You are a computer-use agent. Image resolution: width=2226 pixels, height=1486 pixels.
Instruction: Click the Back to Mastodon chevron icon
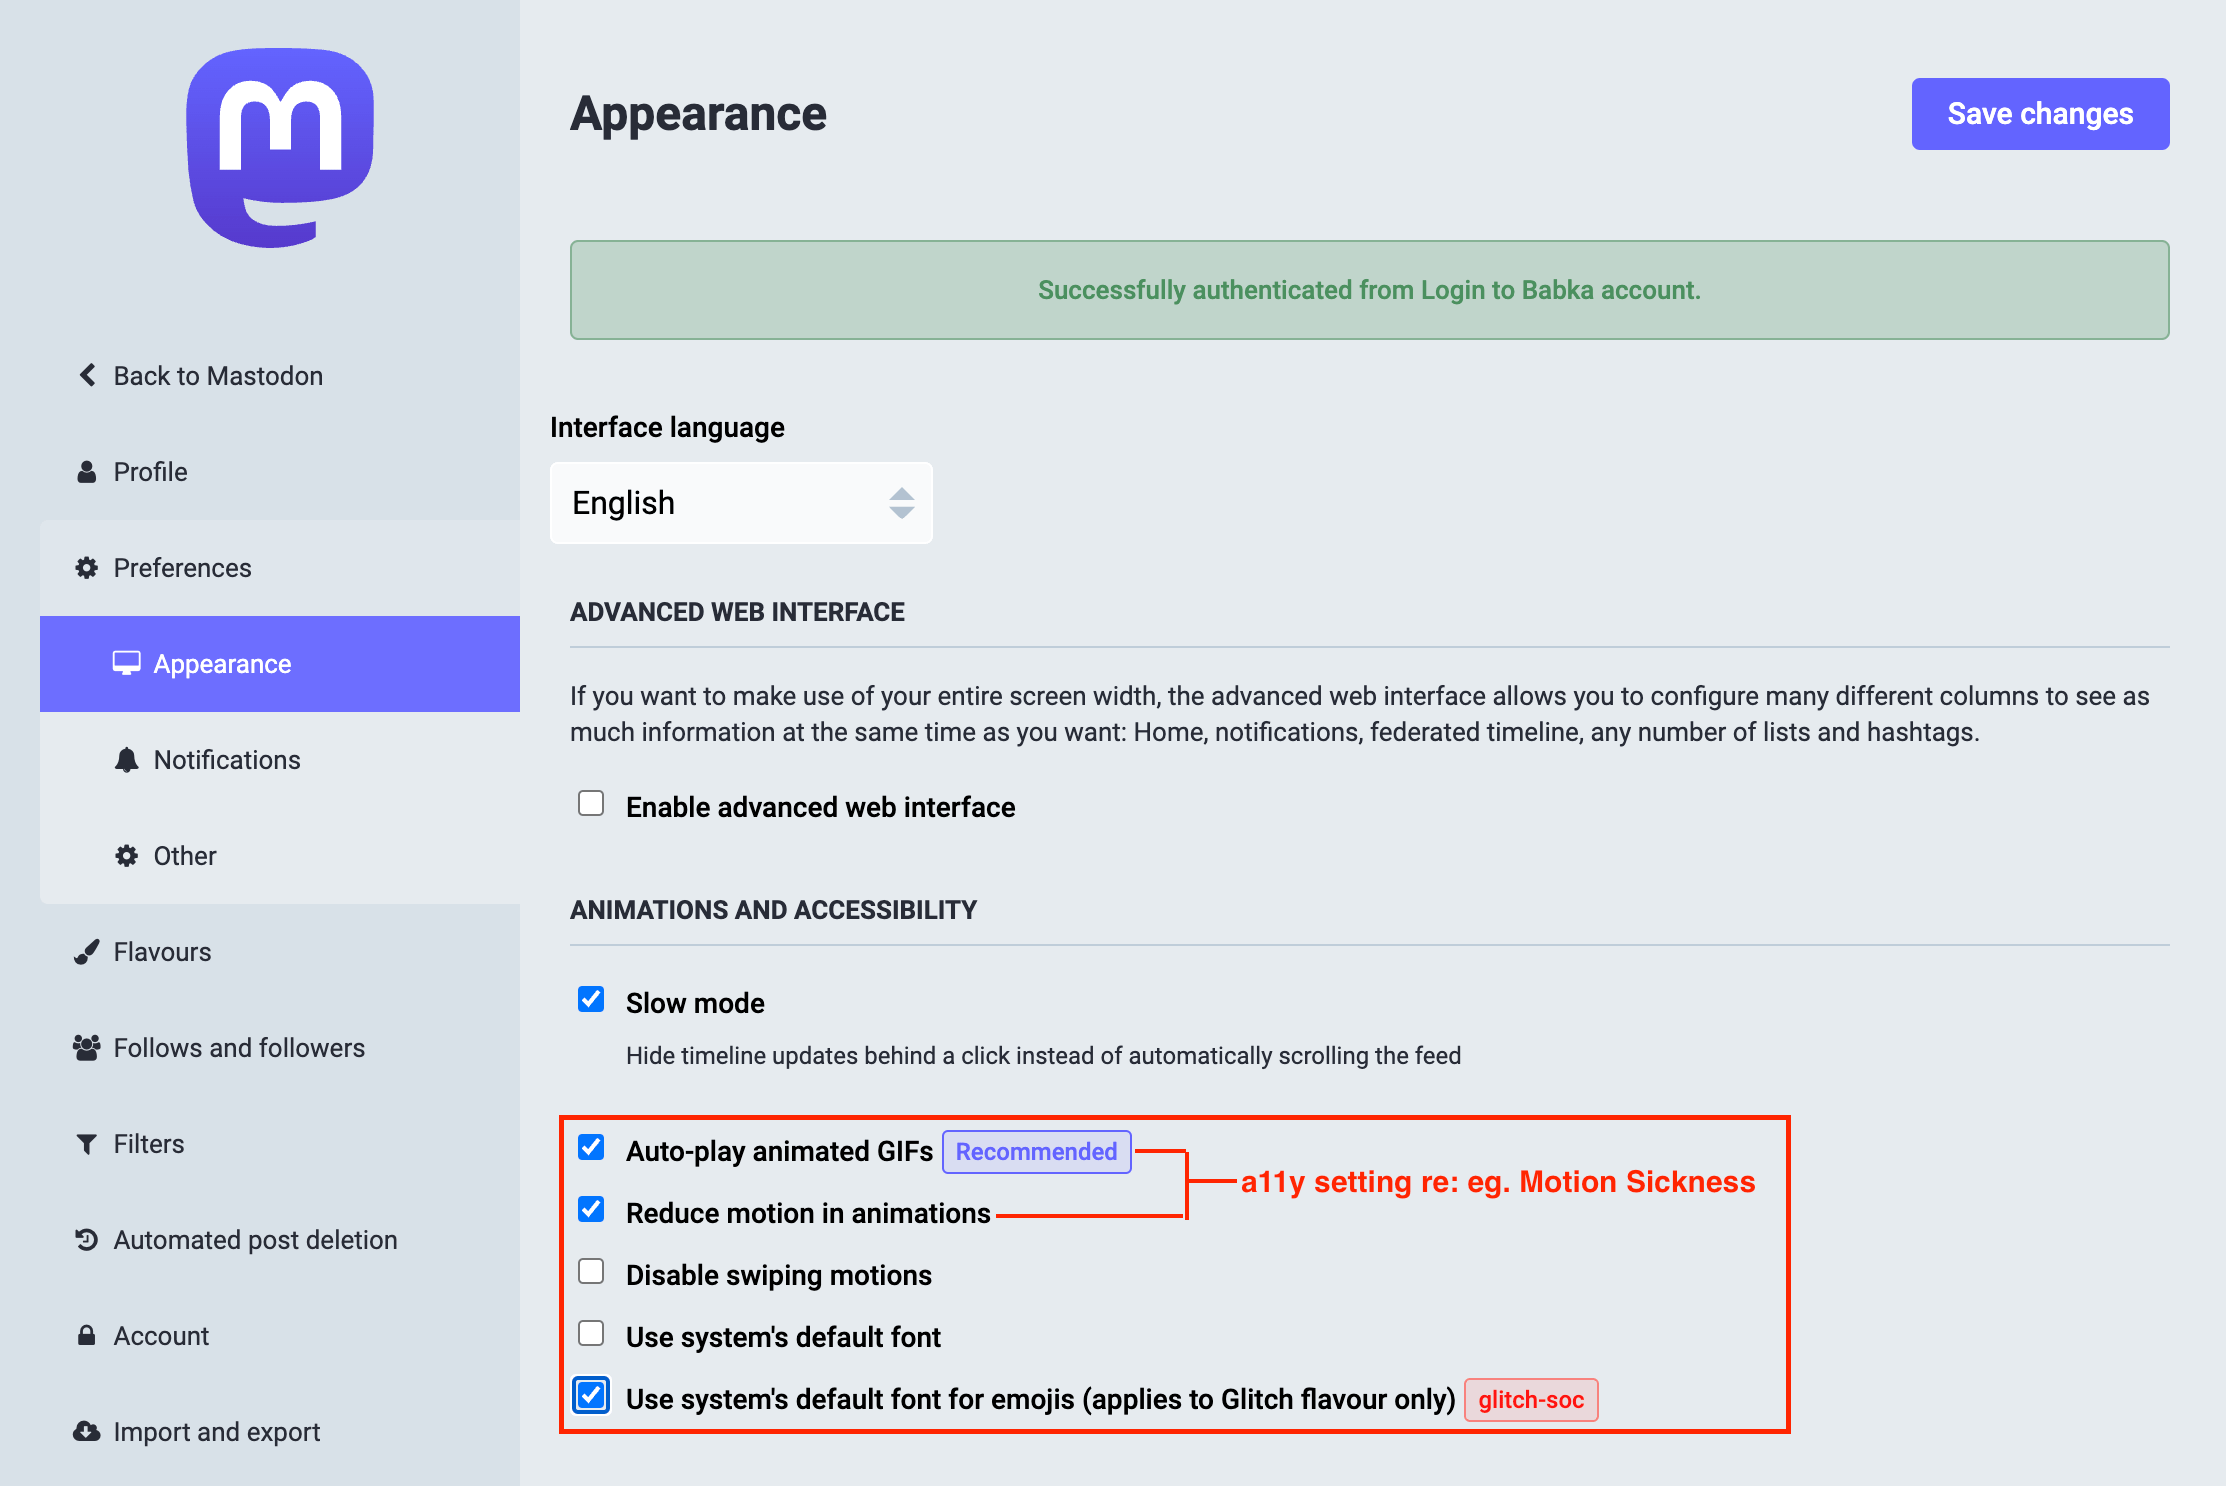point(87,375)
